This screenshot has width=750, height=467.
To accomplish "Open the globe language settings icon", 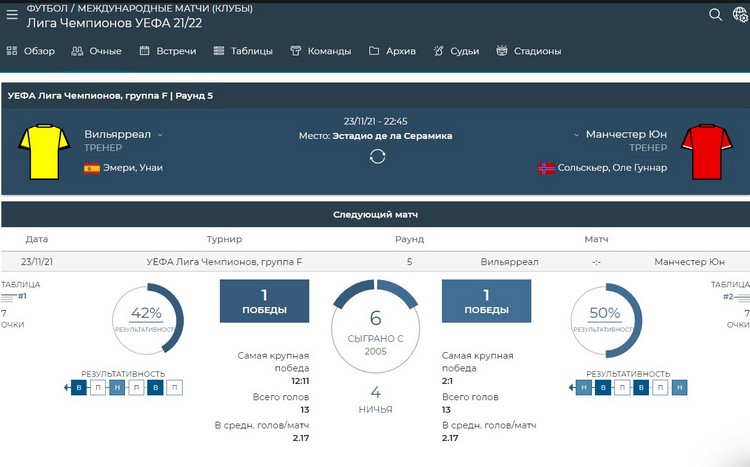I will tap(740, 15).
